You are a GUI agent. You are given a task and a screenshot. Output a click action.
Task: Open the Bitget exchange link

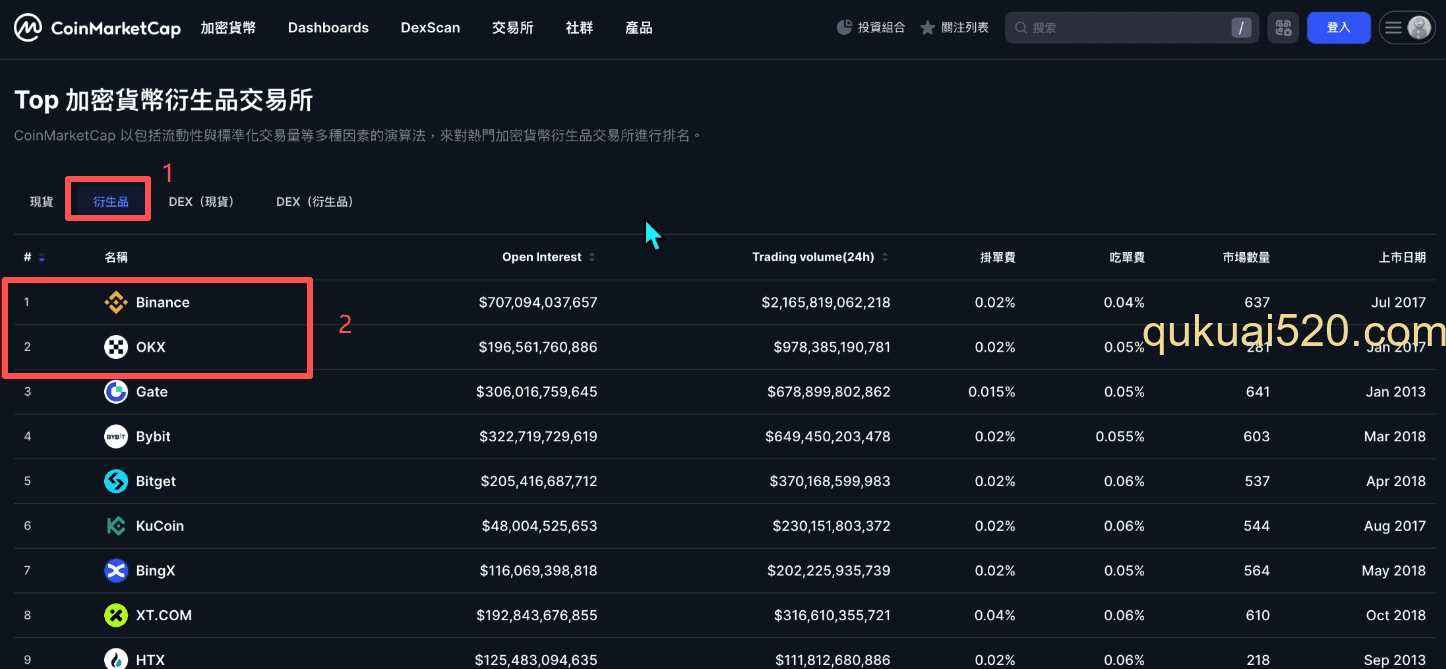pyautogui.click(x=156, y=481)
